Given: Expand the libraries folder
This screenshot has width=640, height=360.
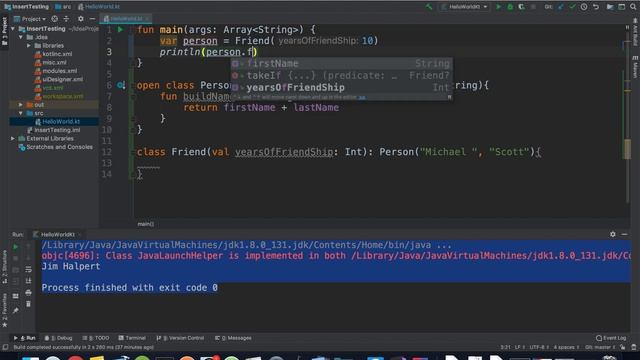Looking at the screenshot, I should 29,46.
